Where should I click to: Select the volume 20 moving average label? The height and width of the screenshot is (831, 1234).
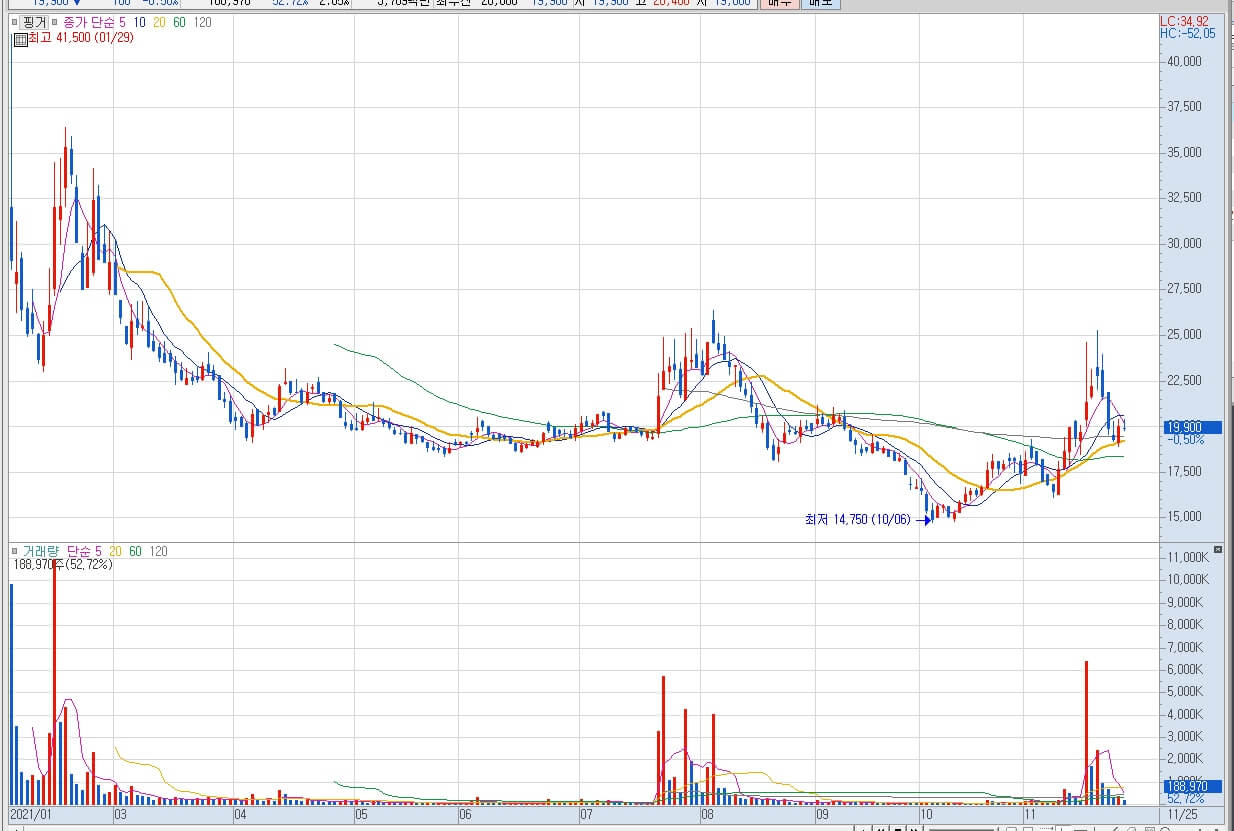tap(116, 551)
